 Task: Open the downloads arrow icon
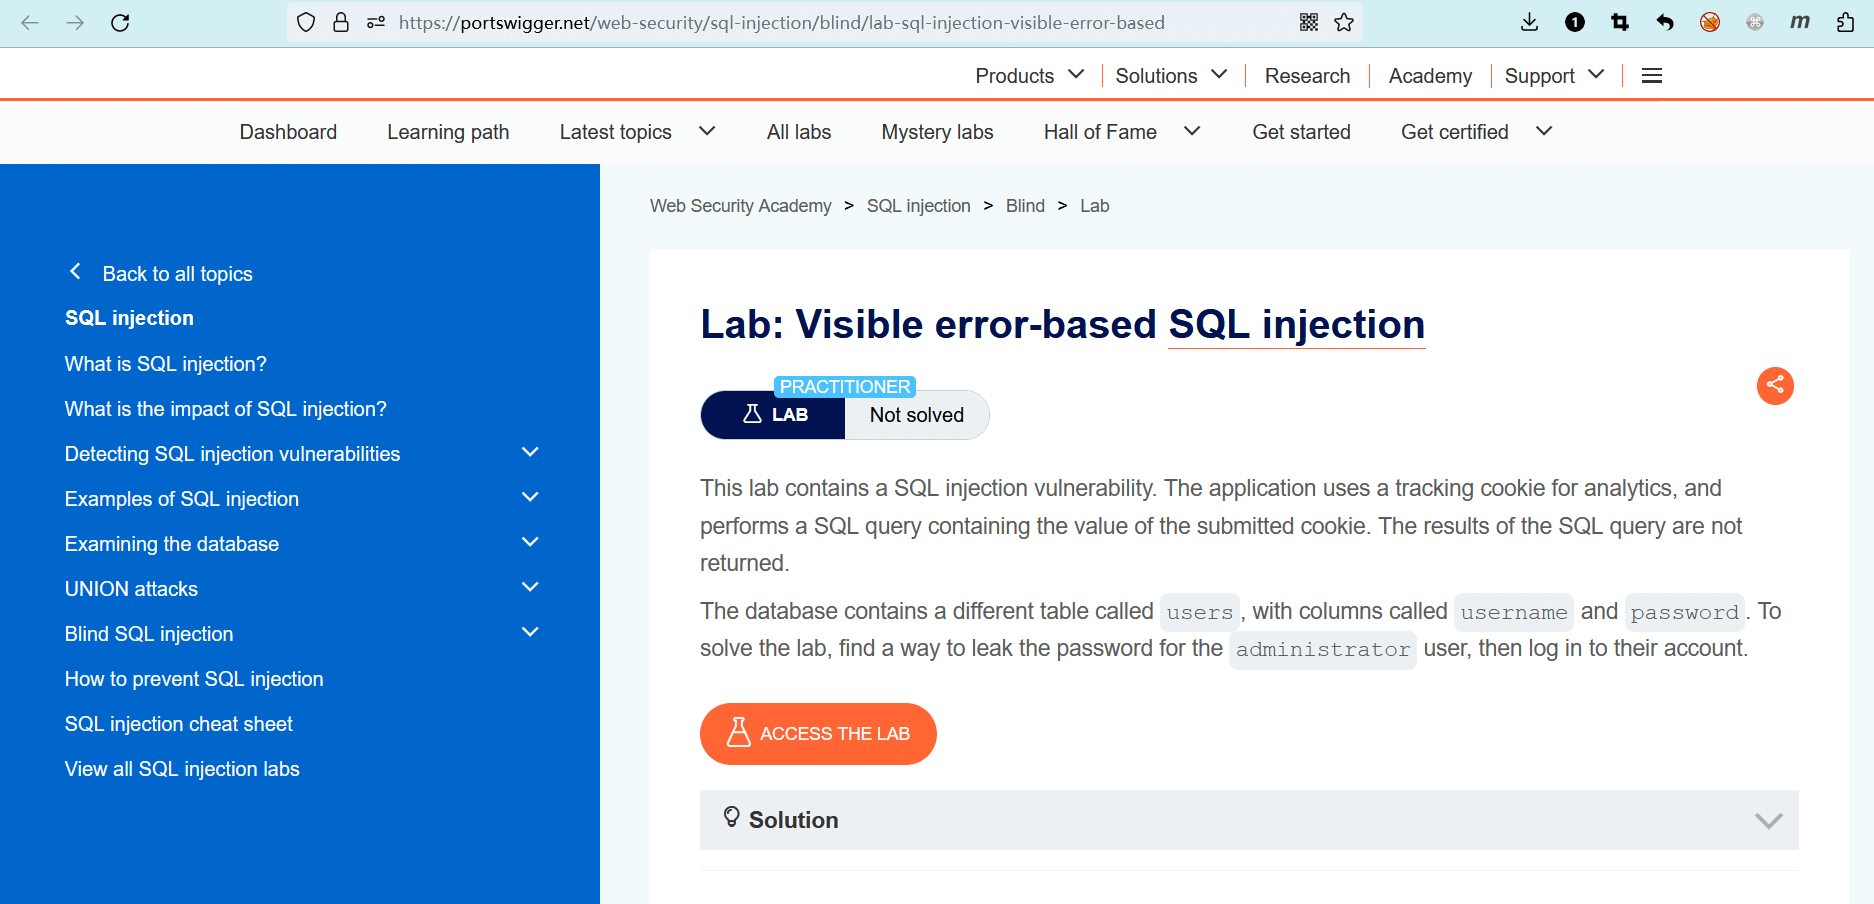point(1529,22)
